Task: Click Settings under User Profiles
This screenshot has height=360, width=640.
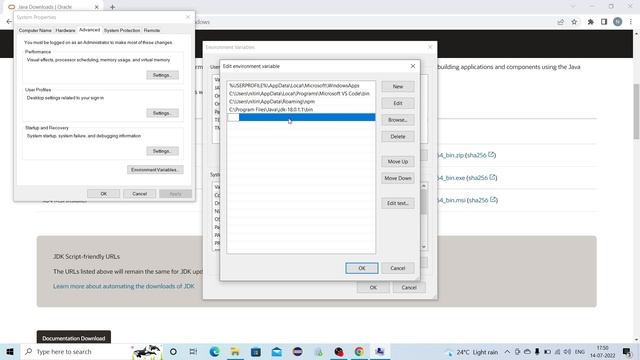Action: 162,113
